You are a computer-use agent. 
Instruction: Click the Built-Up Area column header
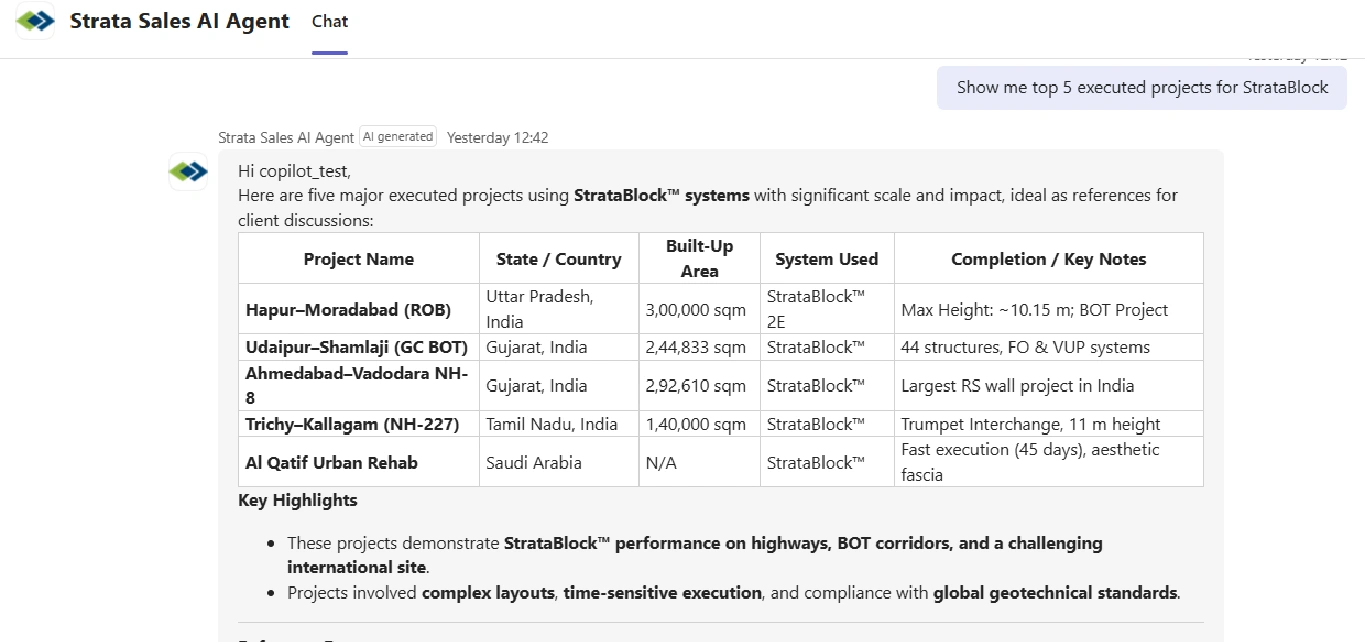click(x=700, y=259)
